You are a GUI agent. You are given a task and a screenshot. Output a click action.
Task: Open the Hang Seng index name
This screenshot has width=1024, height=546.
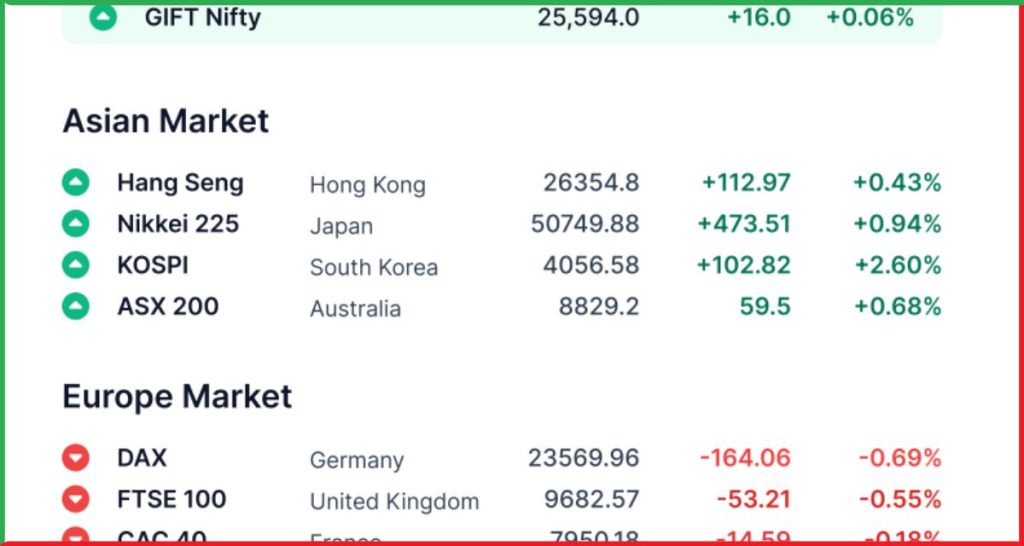(x=180, y=183)
